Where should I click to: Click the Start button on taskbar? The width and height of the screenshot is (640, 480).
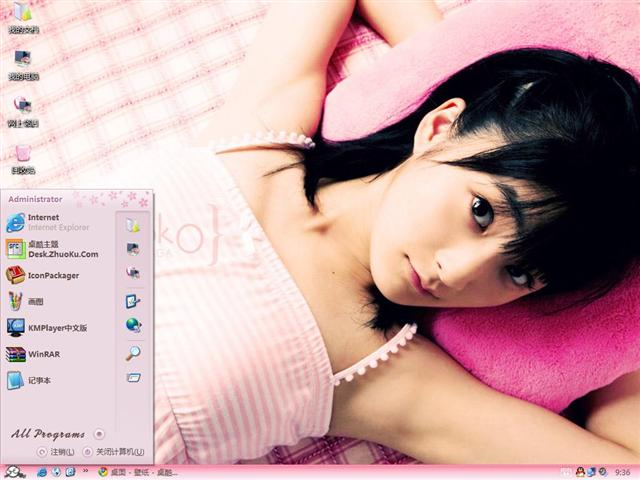pyautogui.click(x=16, y=472)
